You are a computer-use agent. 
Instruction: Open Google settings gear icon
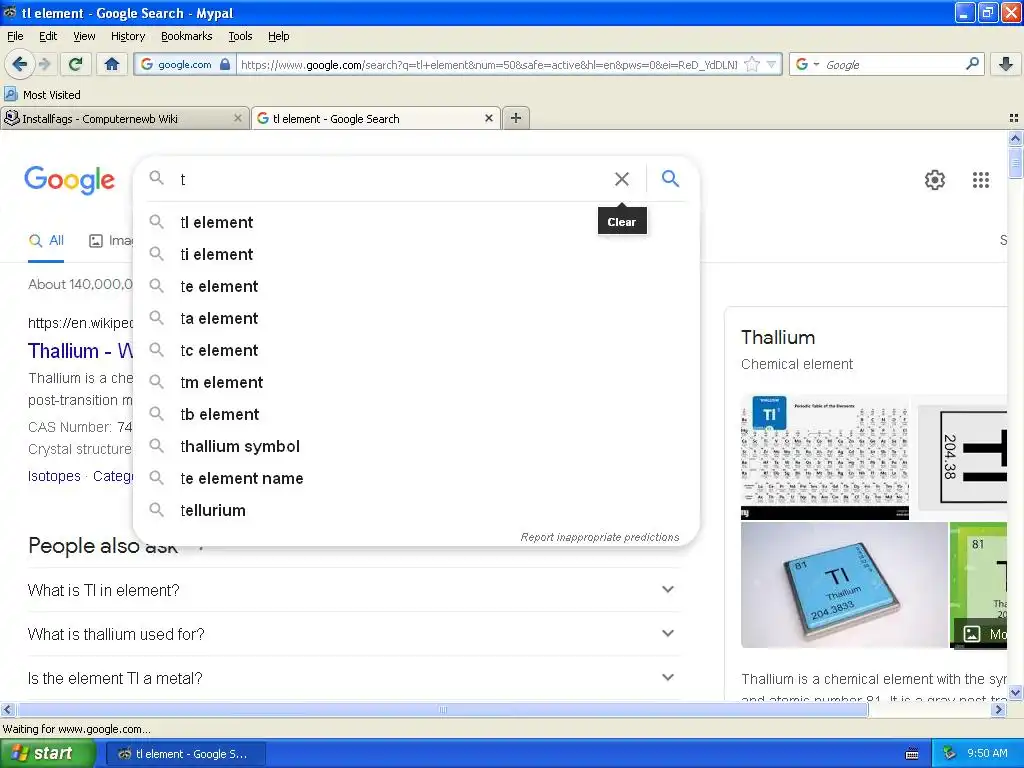click(x=935, y=180)
